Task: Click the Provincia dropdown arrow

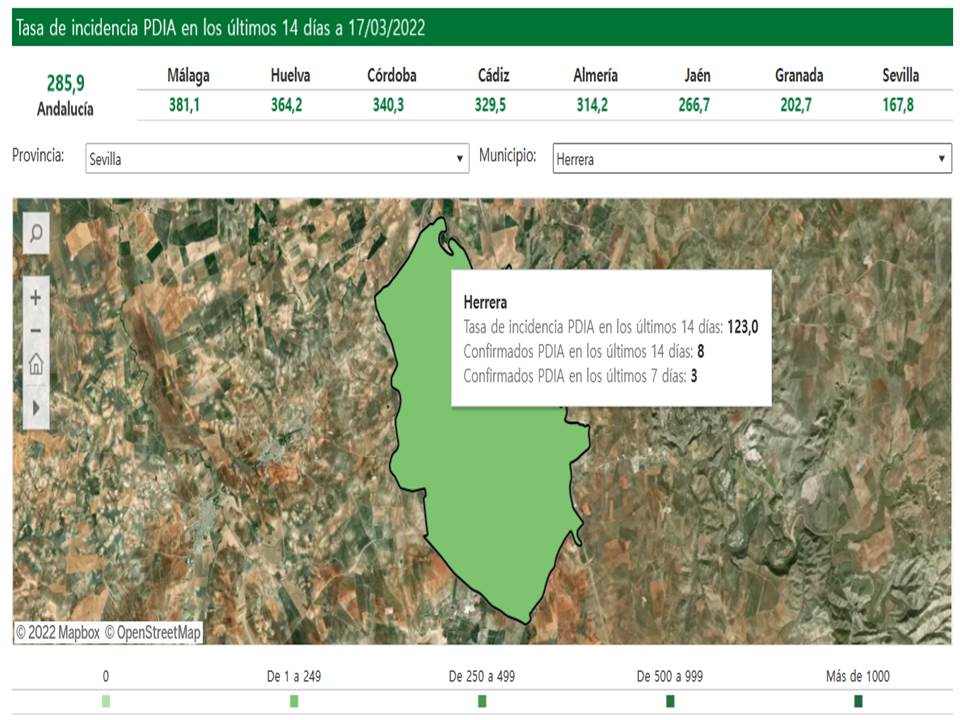Action: [x=460, y=158]
